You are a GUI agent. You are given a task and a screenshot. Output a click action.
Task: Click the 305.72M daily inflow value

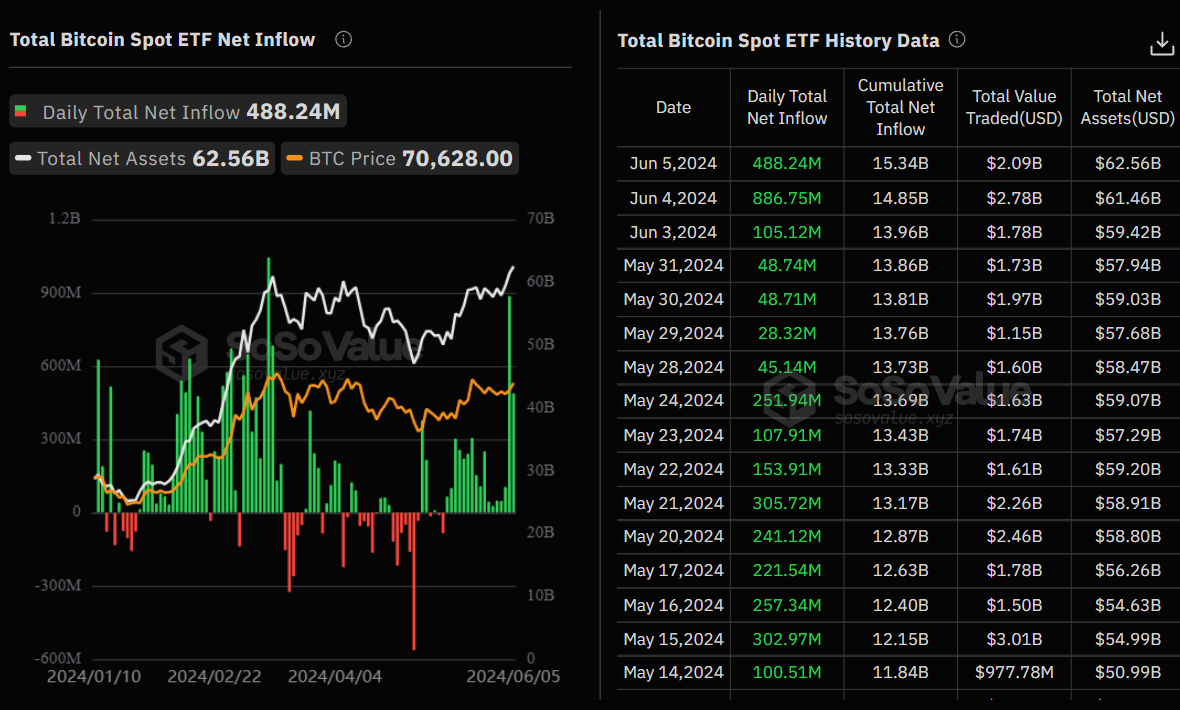[x=787, y=503]
